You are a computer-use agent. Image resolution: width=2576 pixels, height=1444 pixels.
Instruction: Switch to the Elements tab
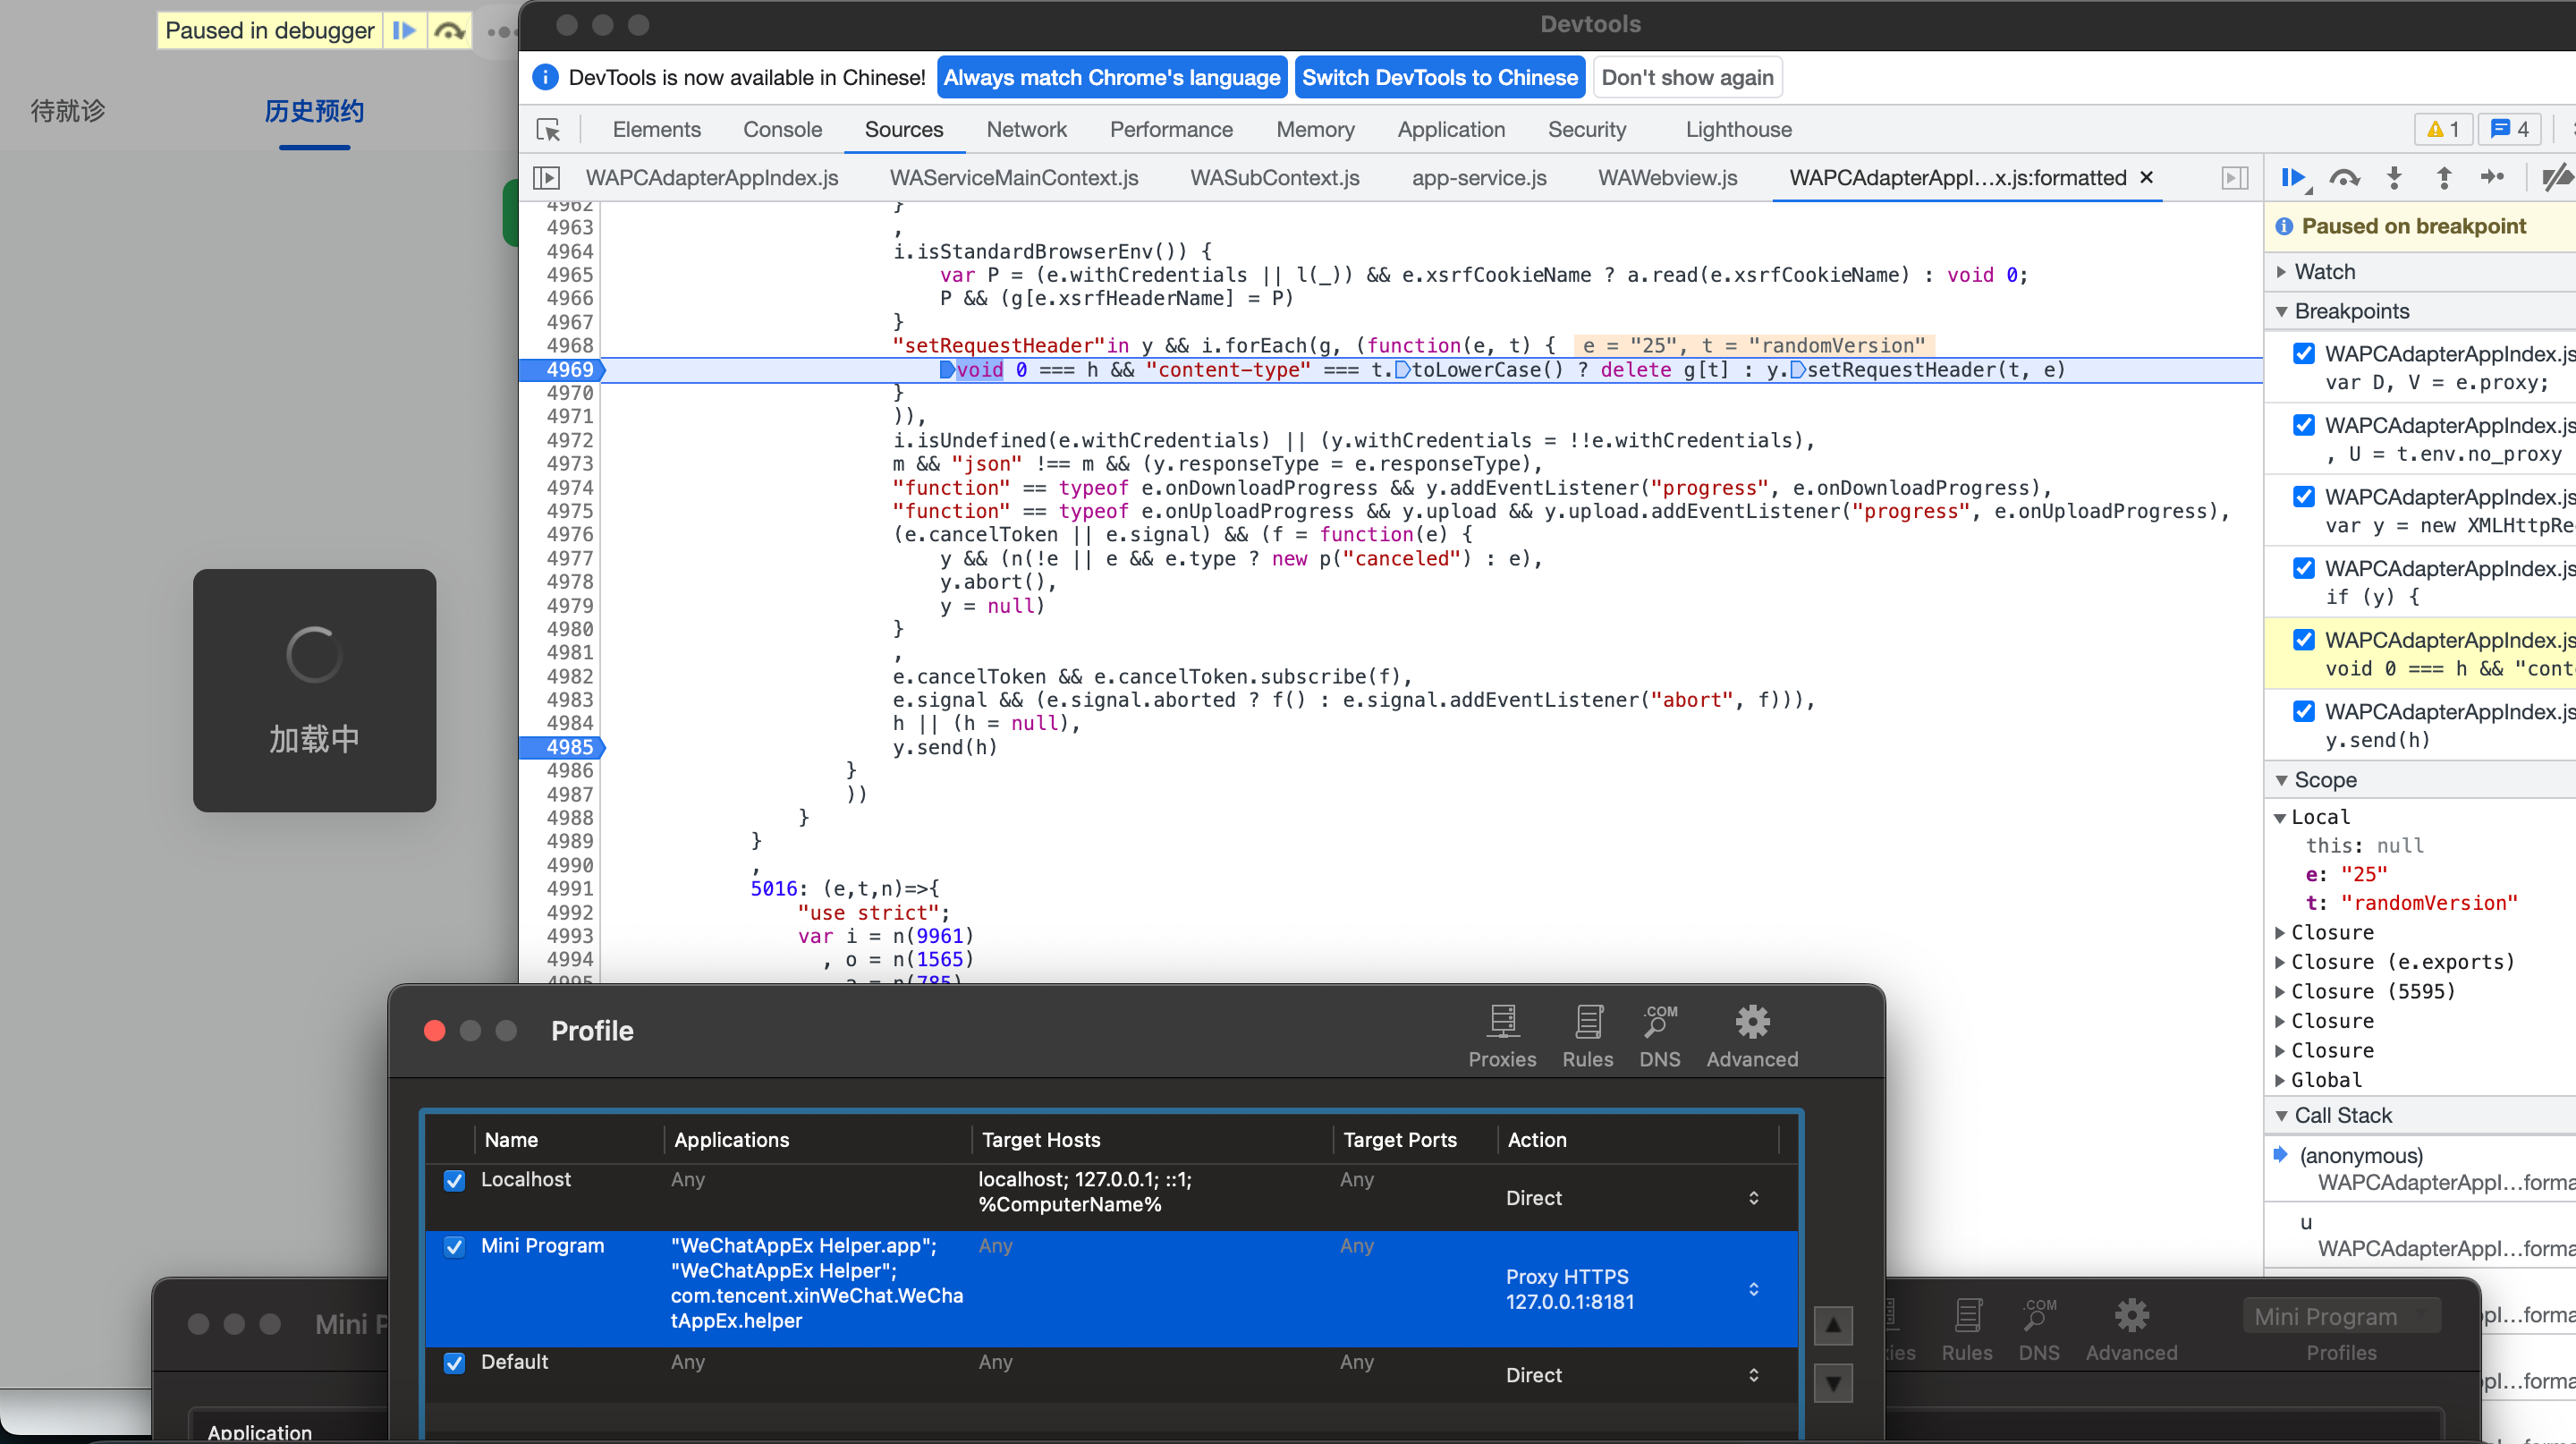click(656, 130)
